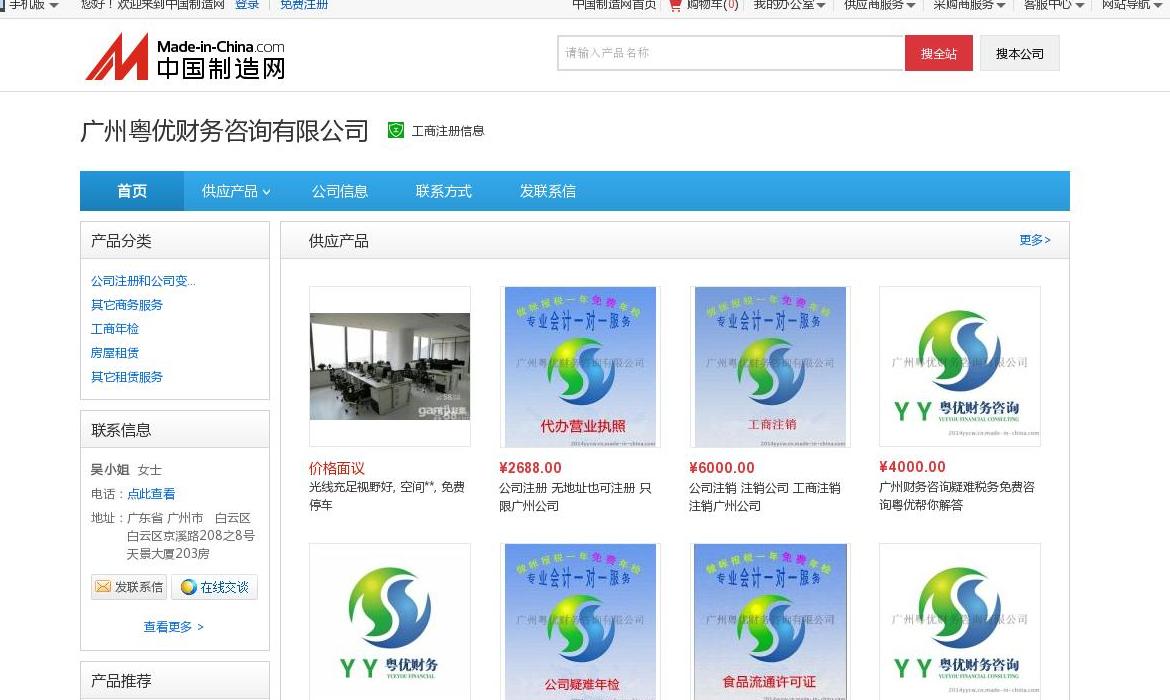Open the 食品流通许可证 product image
Image resolution: width=1170 pixels, height=700 pixels.
770,622
